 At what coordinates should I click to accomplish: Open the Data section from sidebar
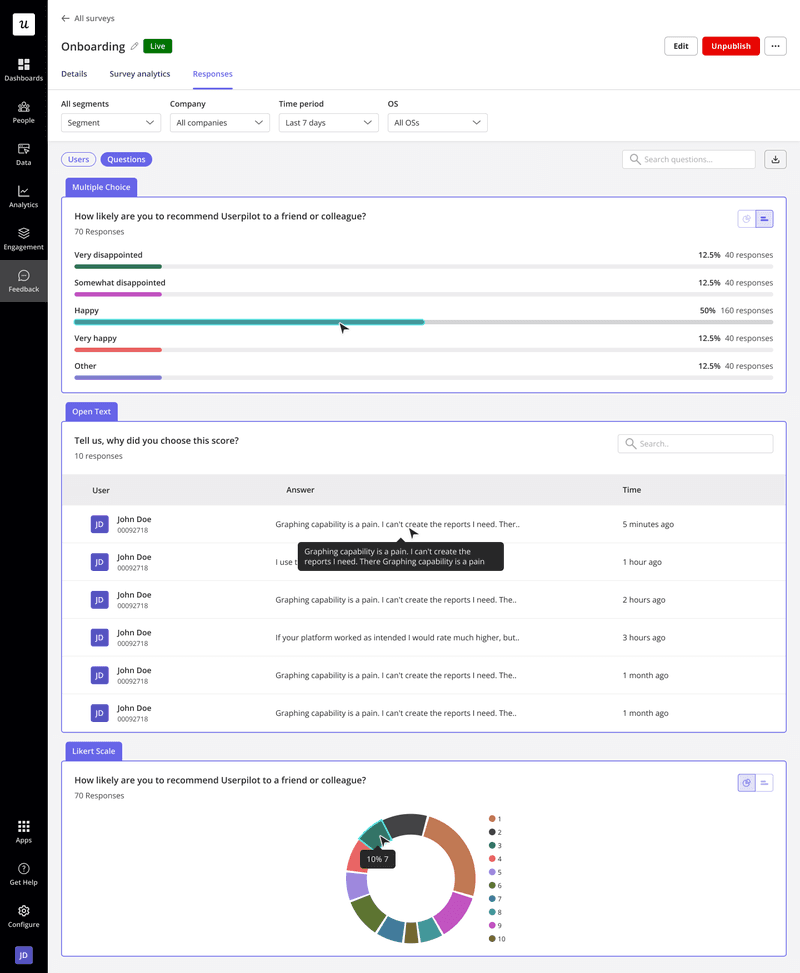click(23, 155)
